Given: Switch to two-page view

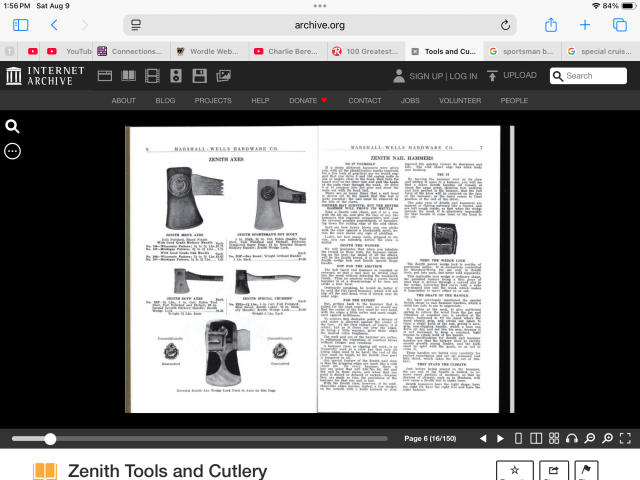Looking at the screenshot, I should pyautogui.click(x=536, y=438).
